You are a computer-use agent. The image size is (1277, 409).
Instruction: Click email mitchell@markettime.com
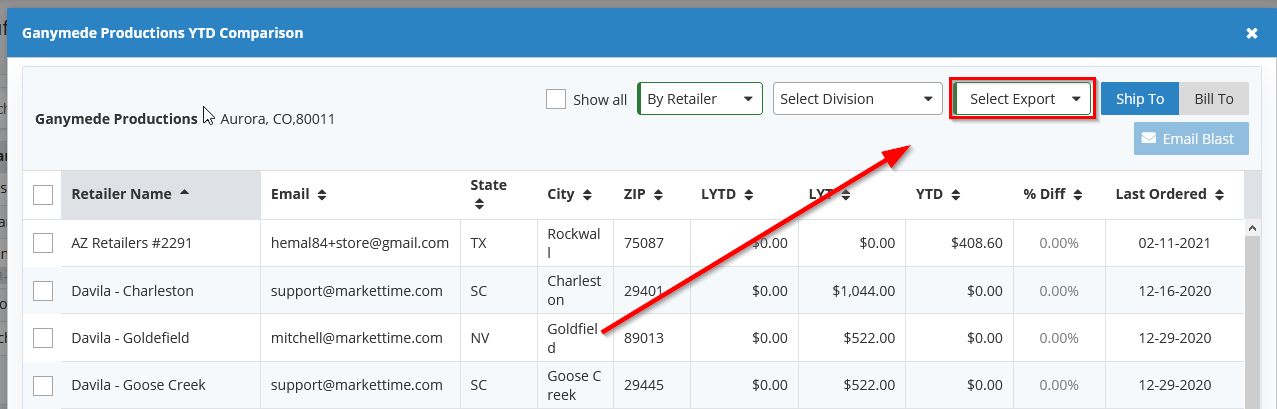click(357, 338)
